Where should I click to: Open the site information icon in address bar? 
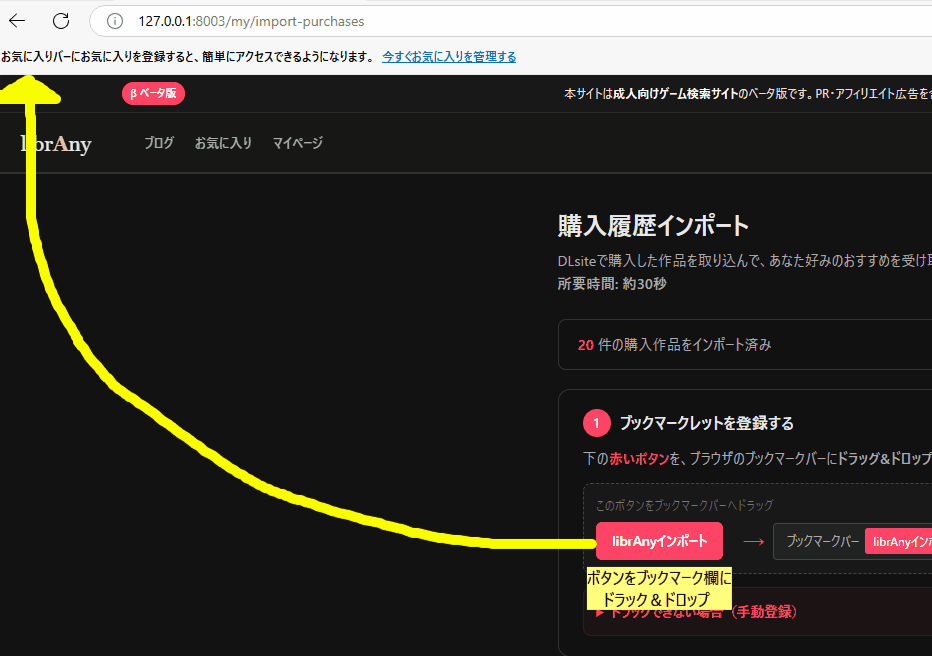[x=115, y=21]
